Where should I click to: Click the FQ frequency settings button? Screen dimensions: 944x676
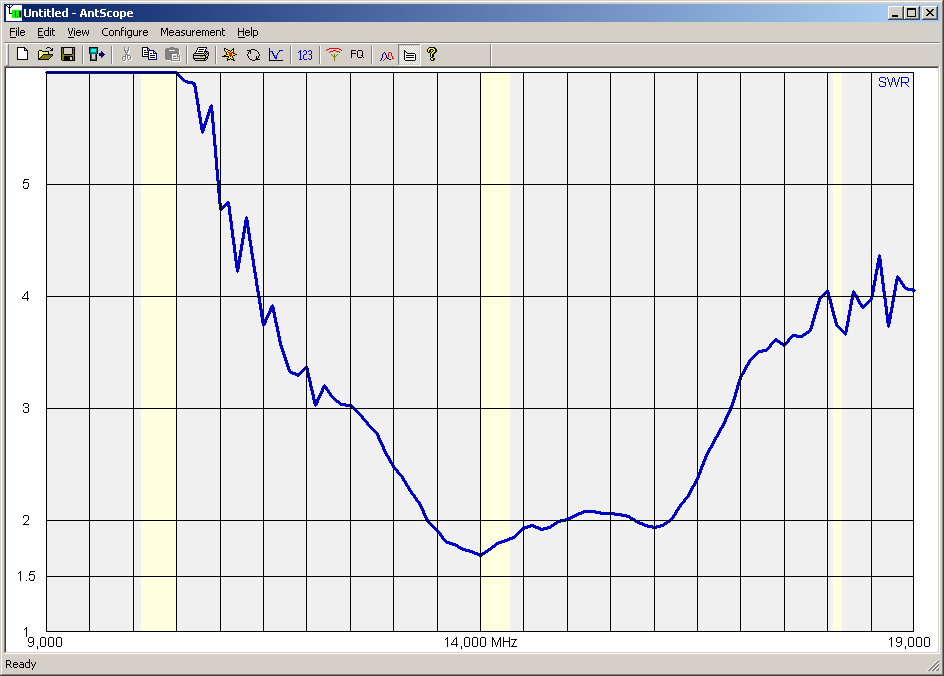pyautogui.click(x=357, y=54)
